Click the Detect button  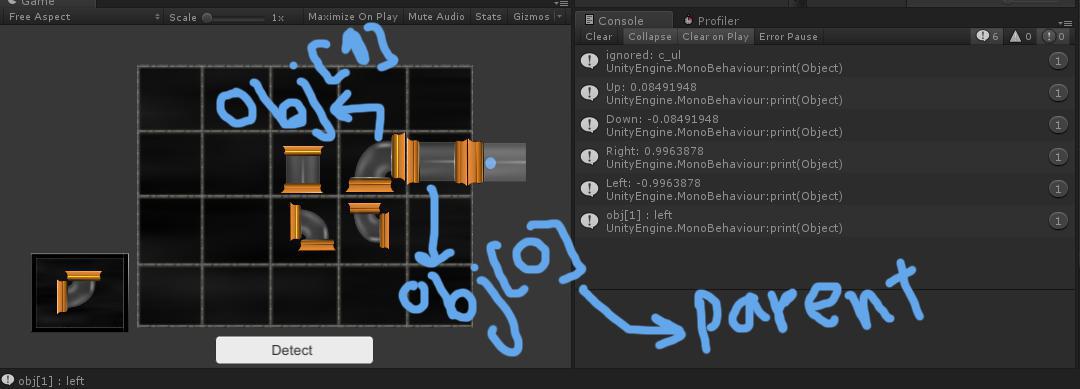(294, 350)
